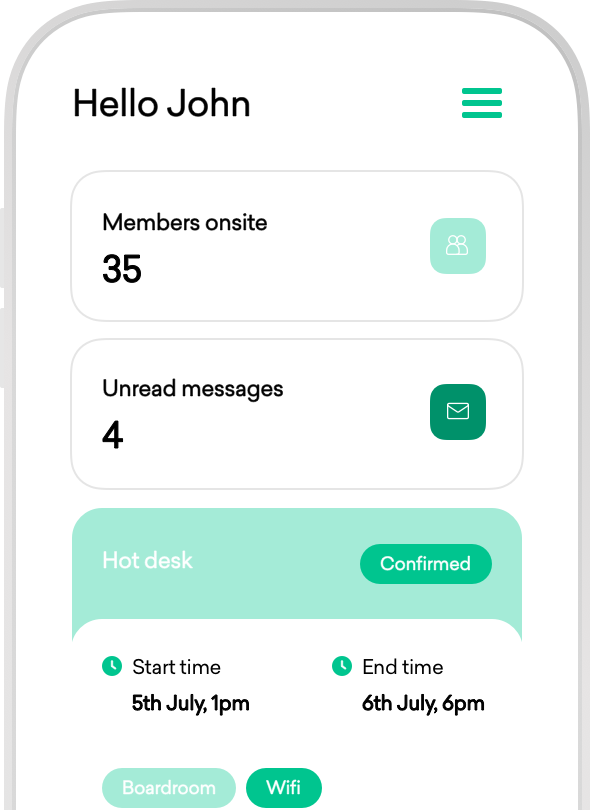The width and height of the screenshot is (590, 810).
Task: Select the 35 members count
Action: click(x=122, y=269)
